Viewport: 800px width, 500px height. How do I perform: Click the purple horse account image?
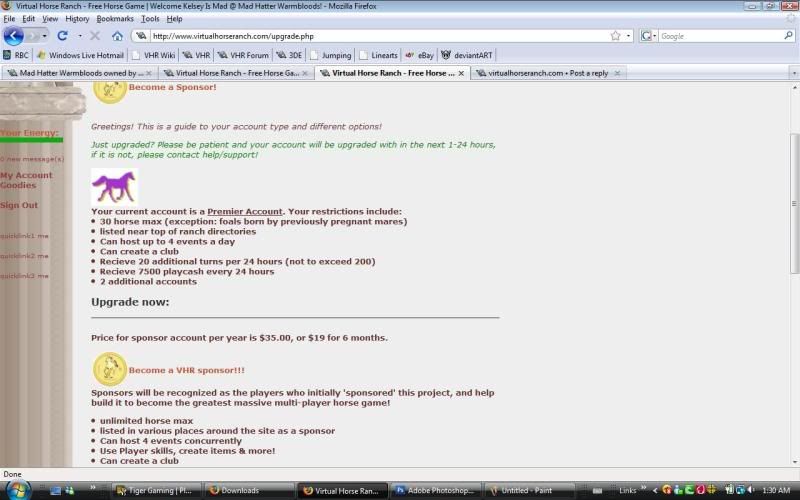point(114,187)
